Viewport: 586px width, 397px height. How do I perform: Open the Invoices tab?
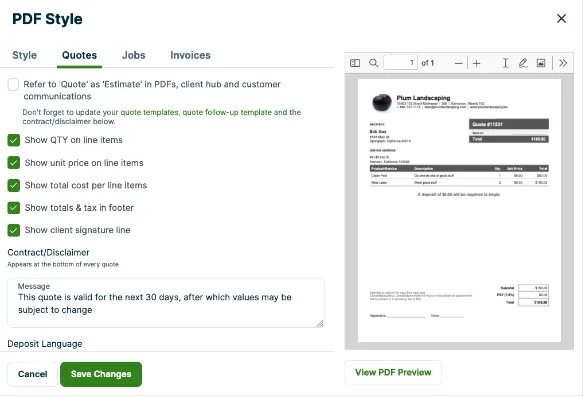coord(191,55)
